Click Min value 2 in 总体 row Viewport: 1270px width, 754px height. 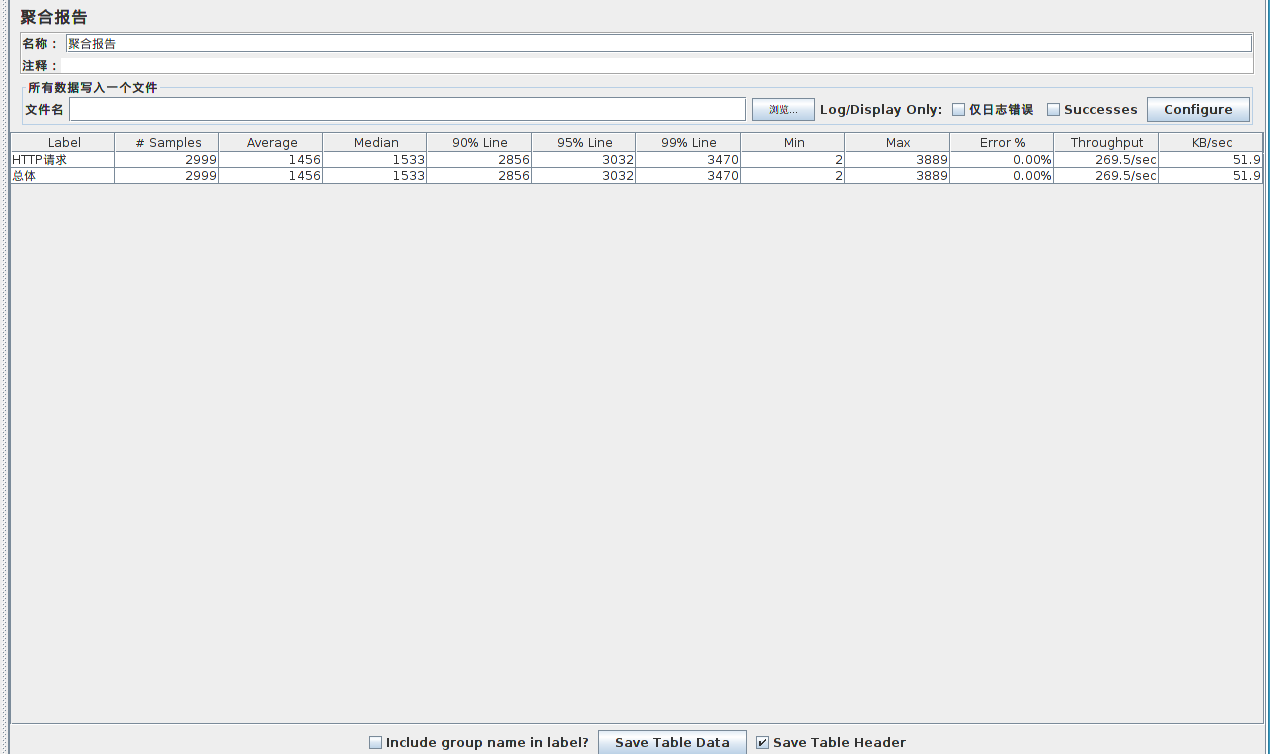tap(793, 175)
